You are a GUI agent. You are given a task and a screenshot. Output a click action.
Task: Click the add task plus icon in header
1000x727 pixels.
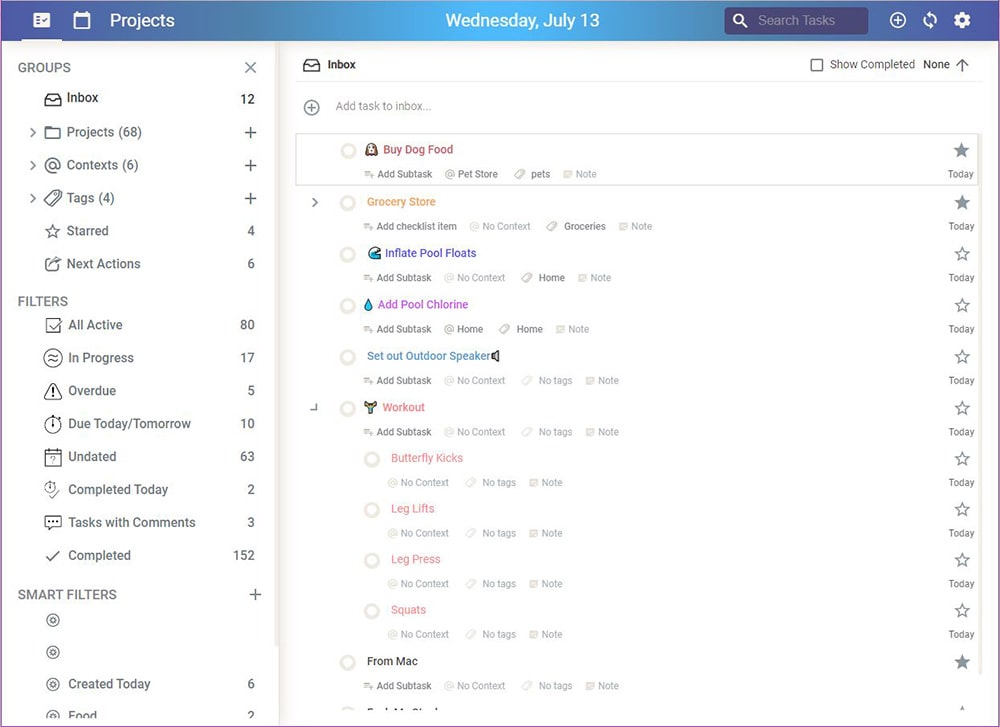click(x=898, y=20)
